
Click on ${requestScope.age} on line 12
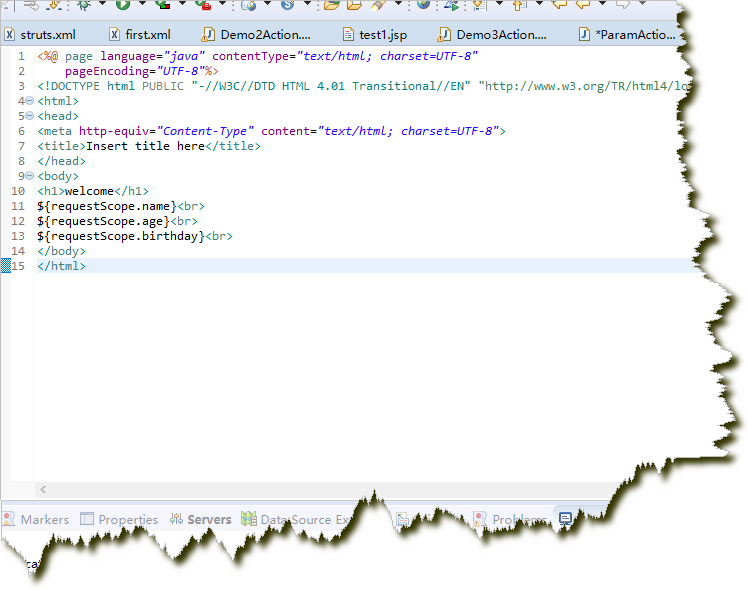tap(104, 221)
